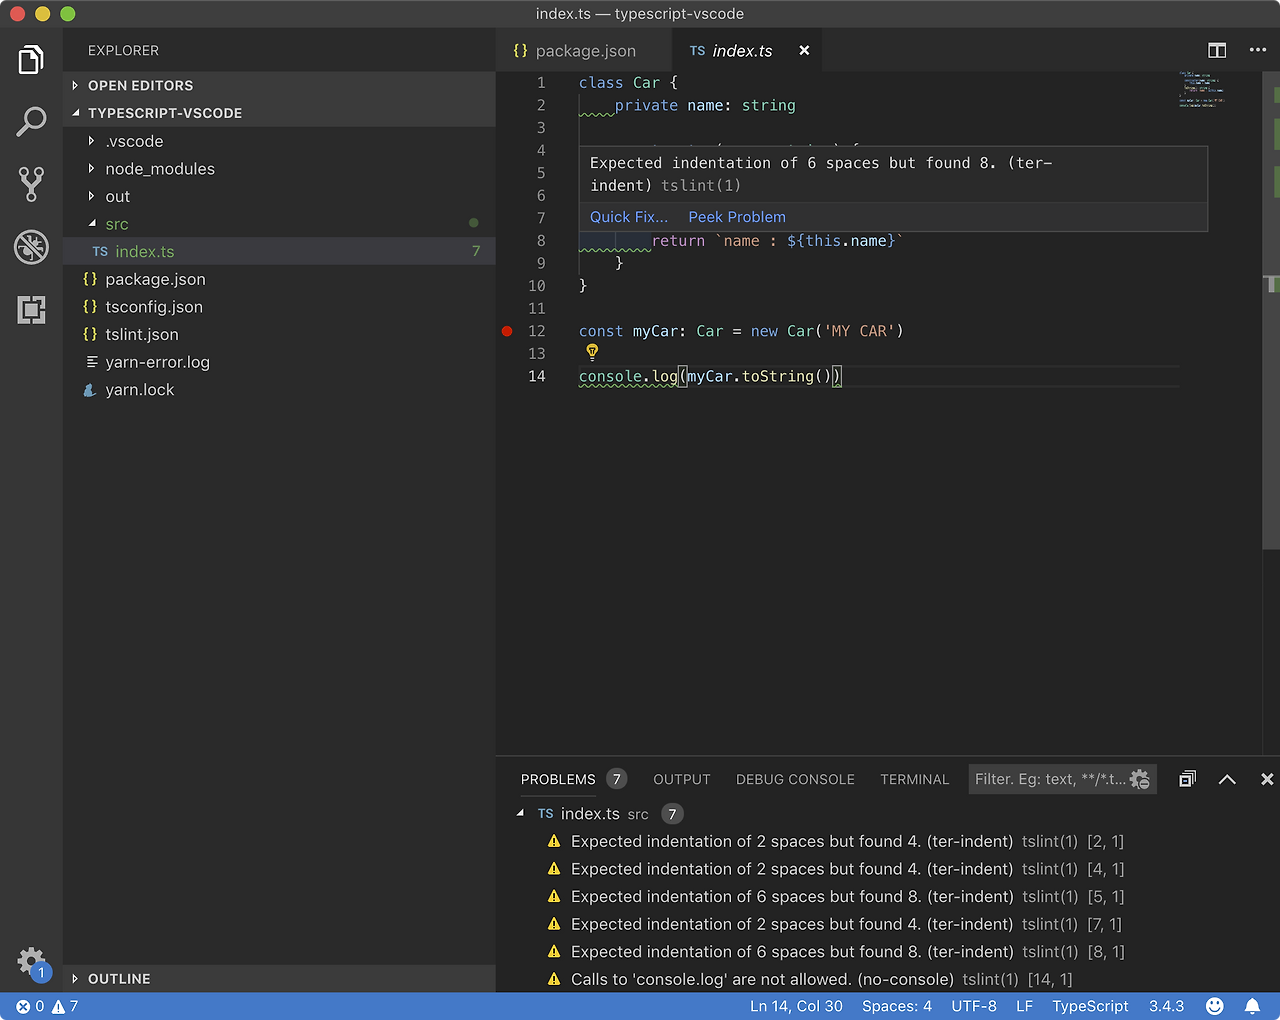
Task: Select index.ts in the explorer tree
Action: (279, 252)
